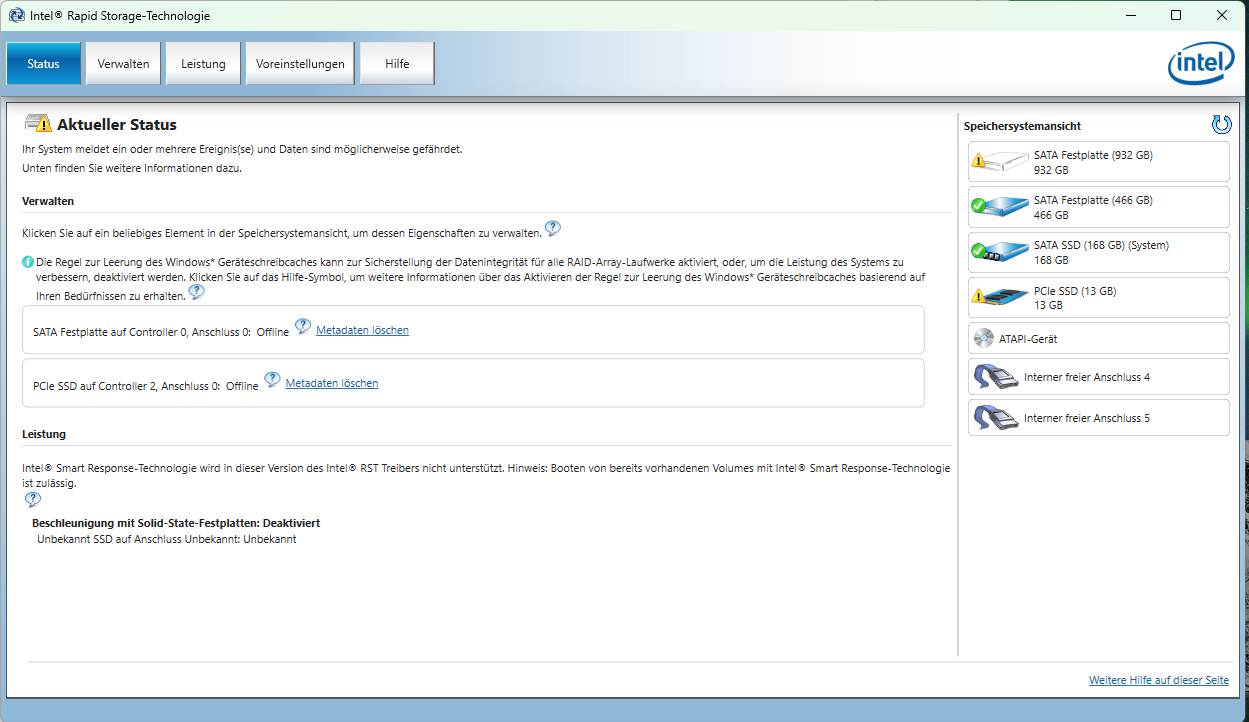Click the warning icon beside Aktueller Status

(x=38, y=124)
